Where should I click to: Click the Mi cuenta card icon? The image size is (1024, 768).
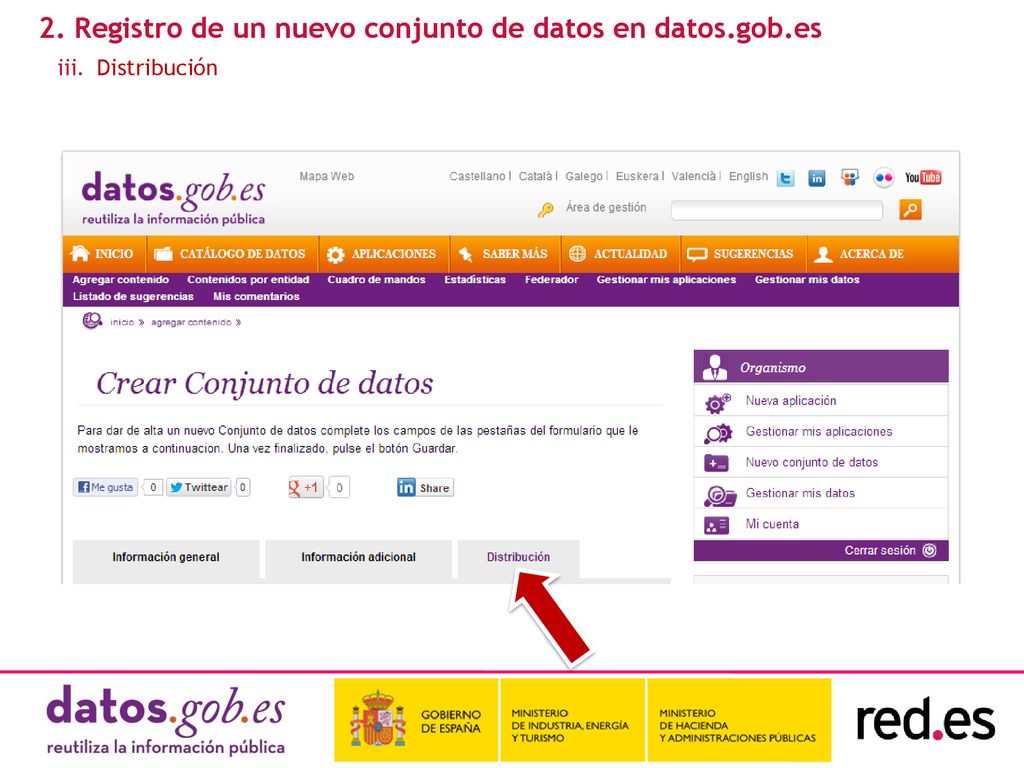tap(716, 525)
